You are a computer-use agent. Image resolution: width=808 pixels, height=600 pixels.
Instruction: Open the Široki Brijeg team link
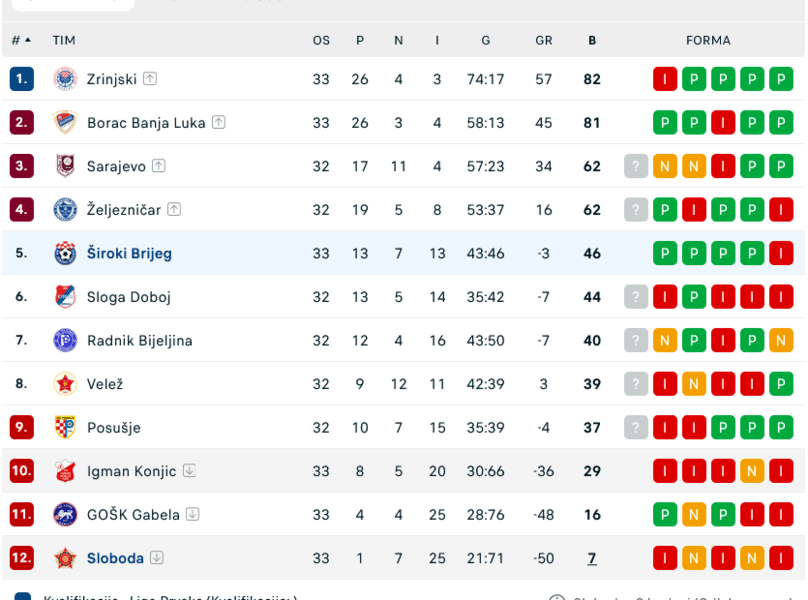[129, 253]
